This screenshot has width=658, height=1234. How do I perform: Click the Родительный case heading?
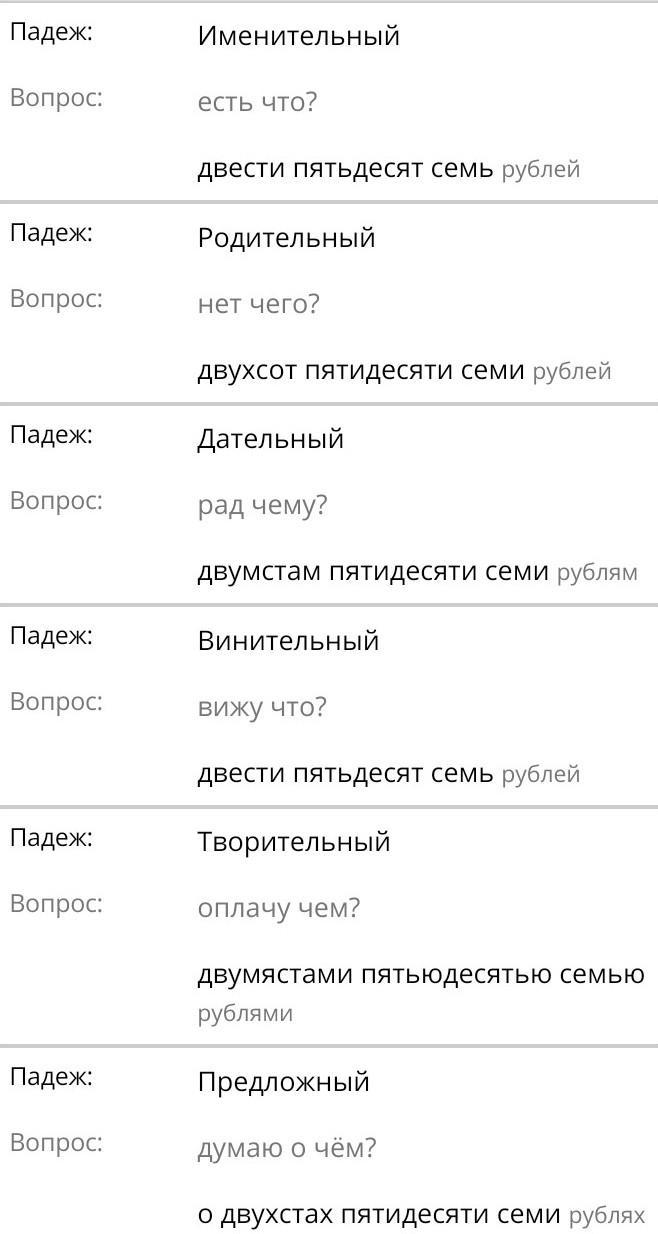(287, 238)
